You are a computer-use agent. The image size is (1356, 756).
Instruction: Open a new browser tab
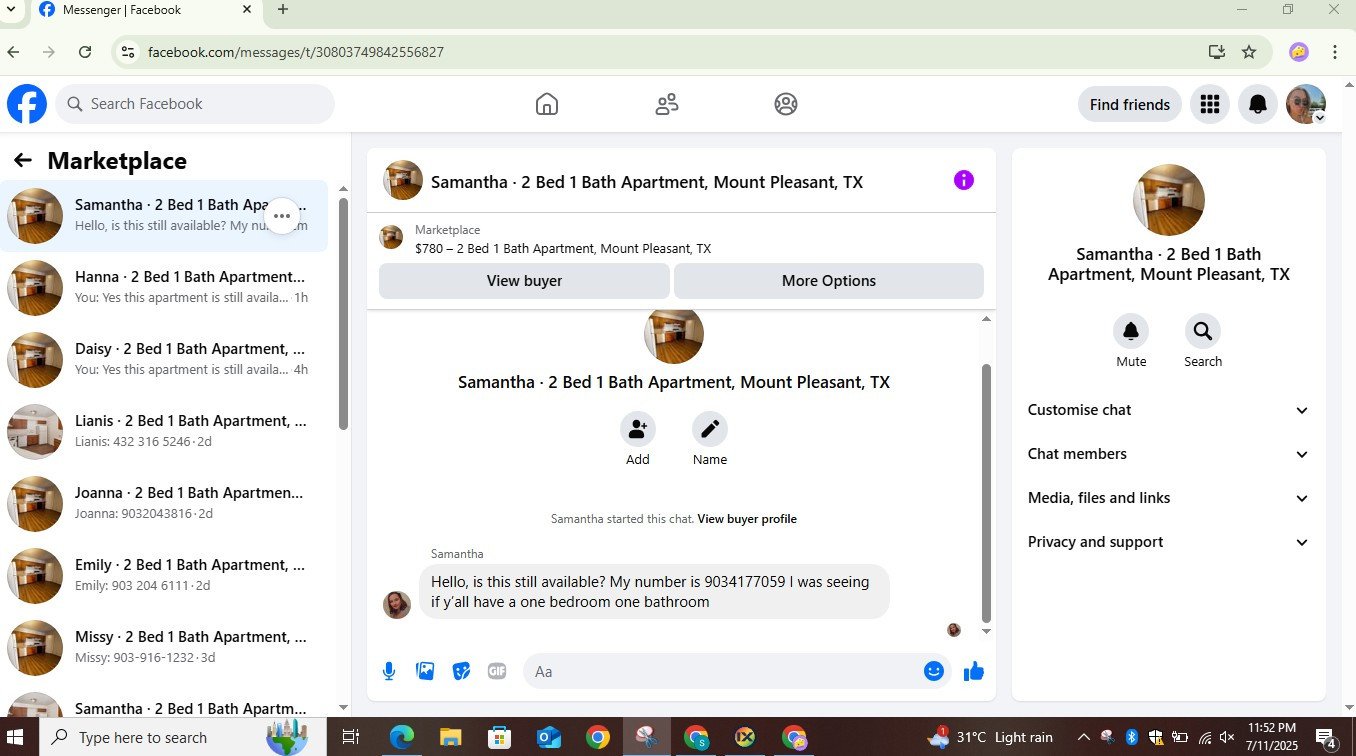[x=283, y=10]
